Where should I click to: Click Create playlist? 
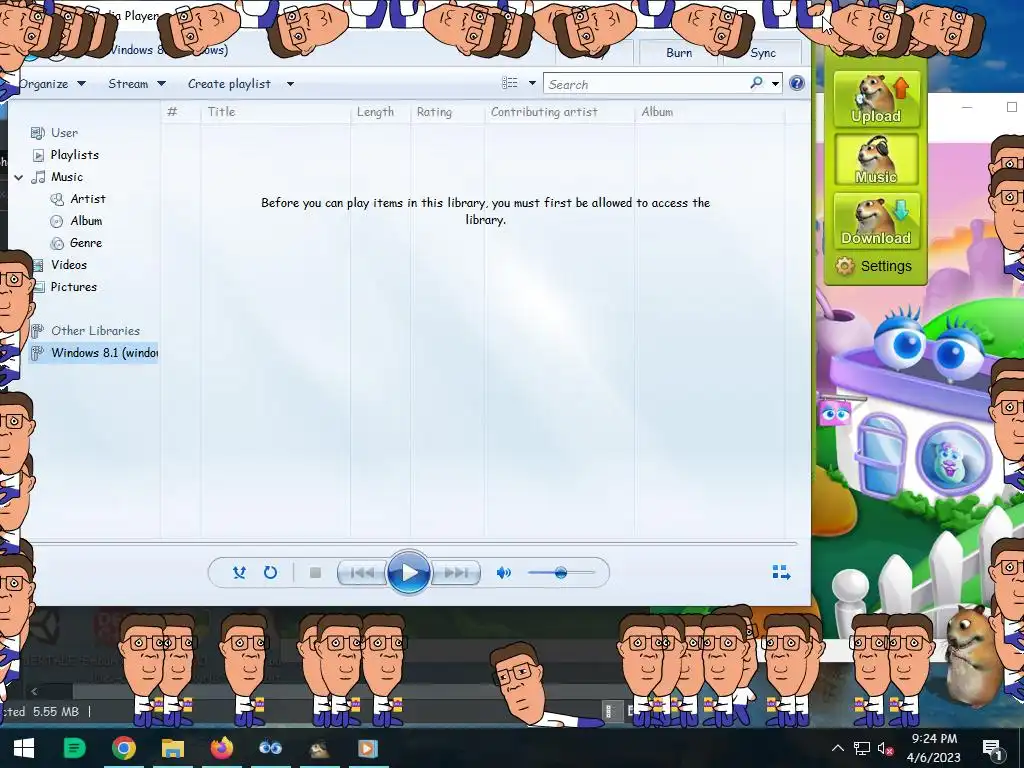[x=229, y=84]
